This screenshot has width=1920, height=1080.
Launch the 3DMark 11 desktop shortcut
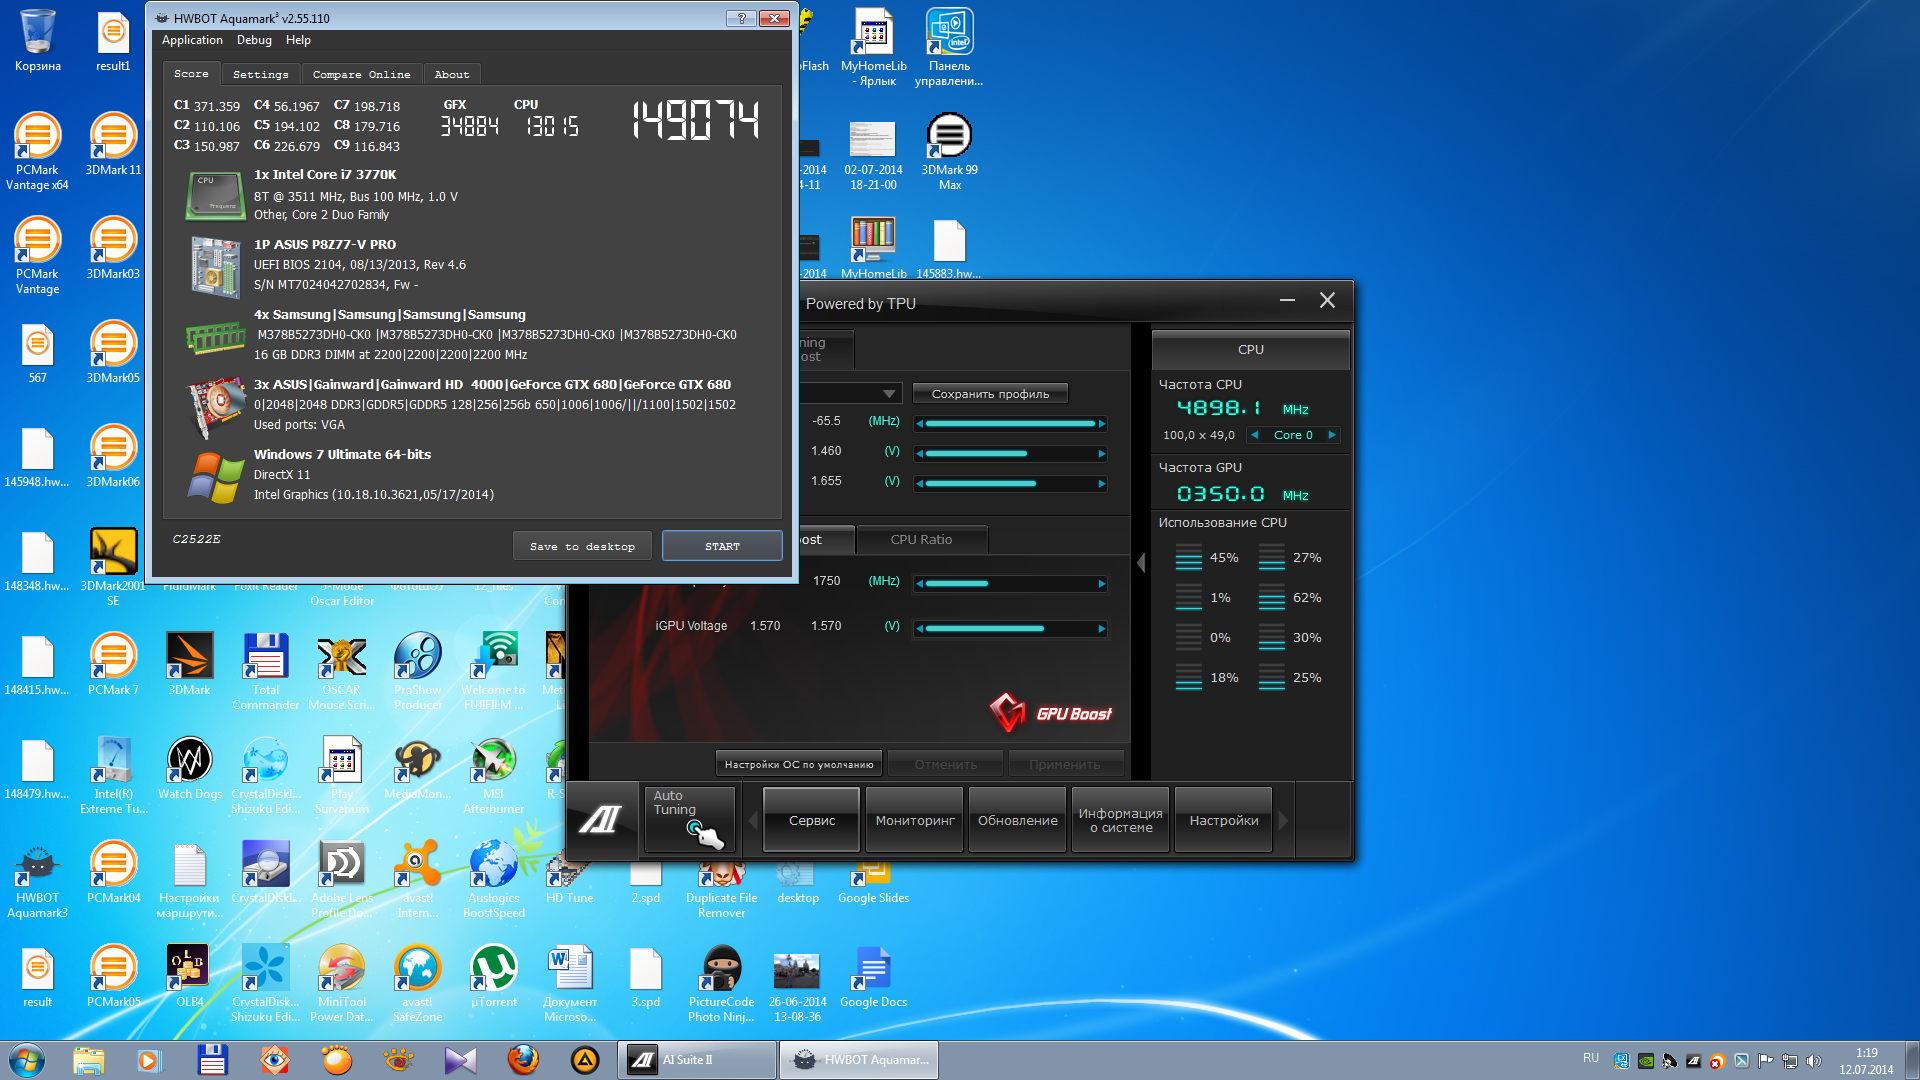[113, 145]
